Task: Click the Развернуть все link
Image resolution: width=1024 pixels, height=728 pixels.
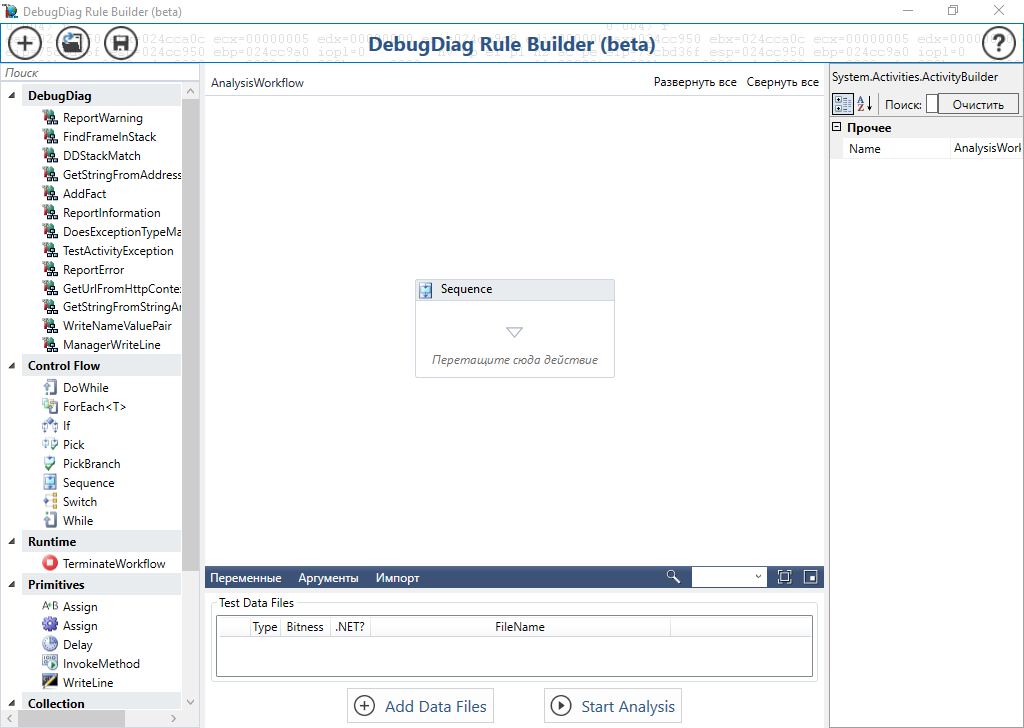Action: click(695, 83)
